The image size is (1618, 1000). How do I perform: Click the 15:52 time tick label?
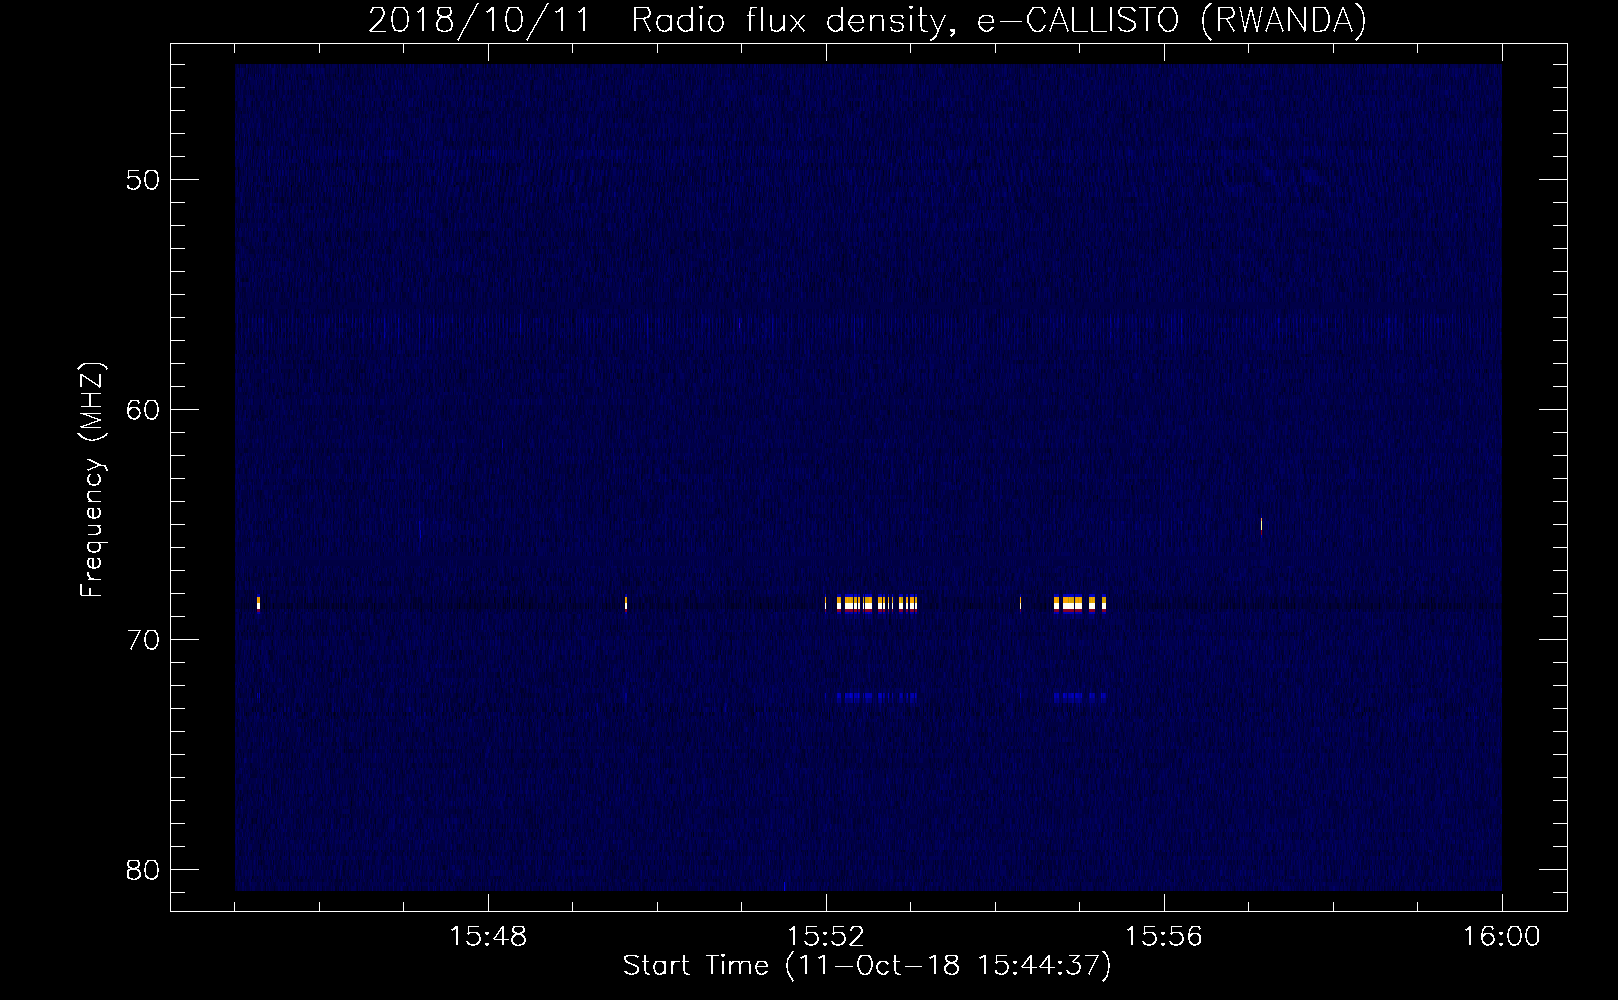(x=826, y=937)
